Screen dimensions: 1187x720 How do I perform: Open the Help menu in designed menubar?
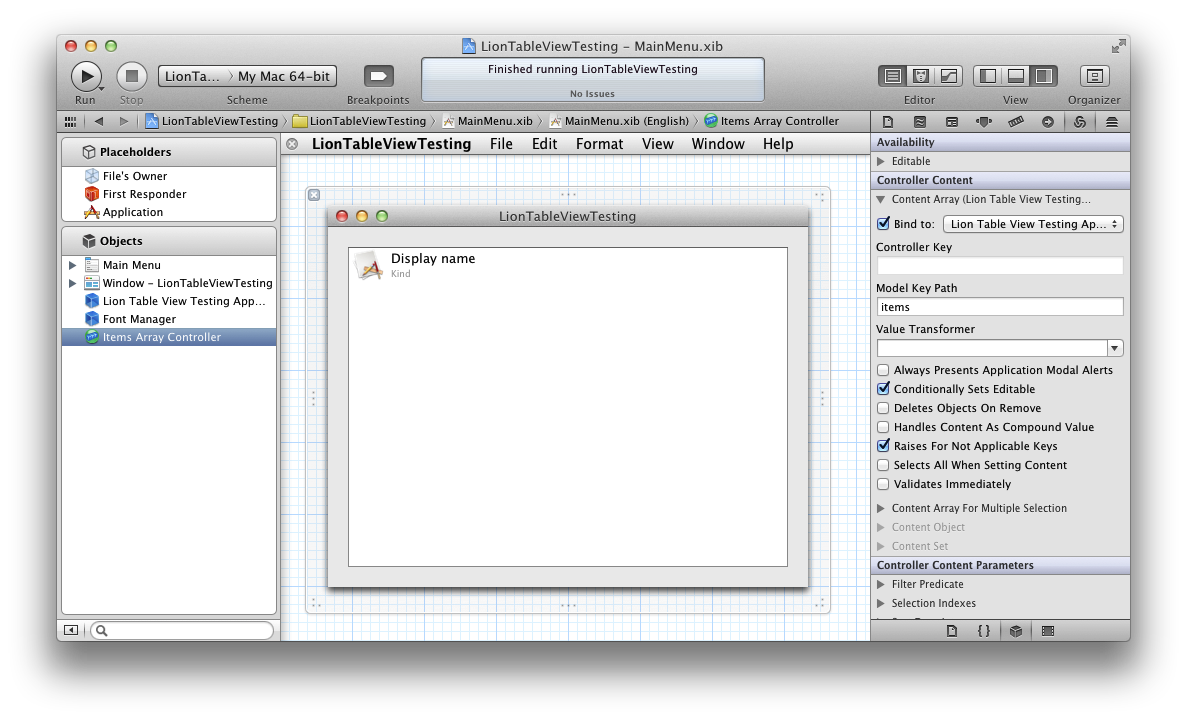[x=778, y=144]
